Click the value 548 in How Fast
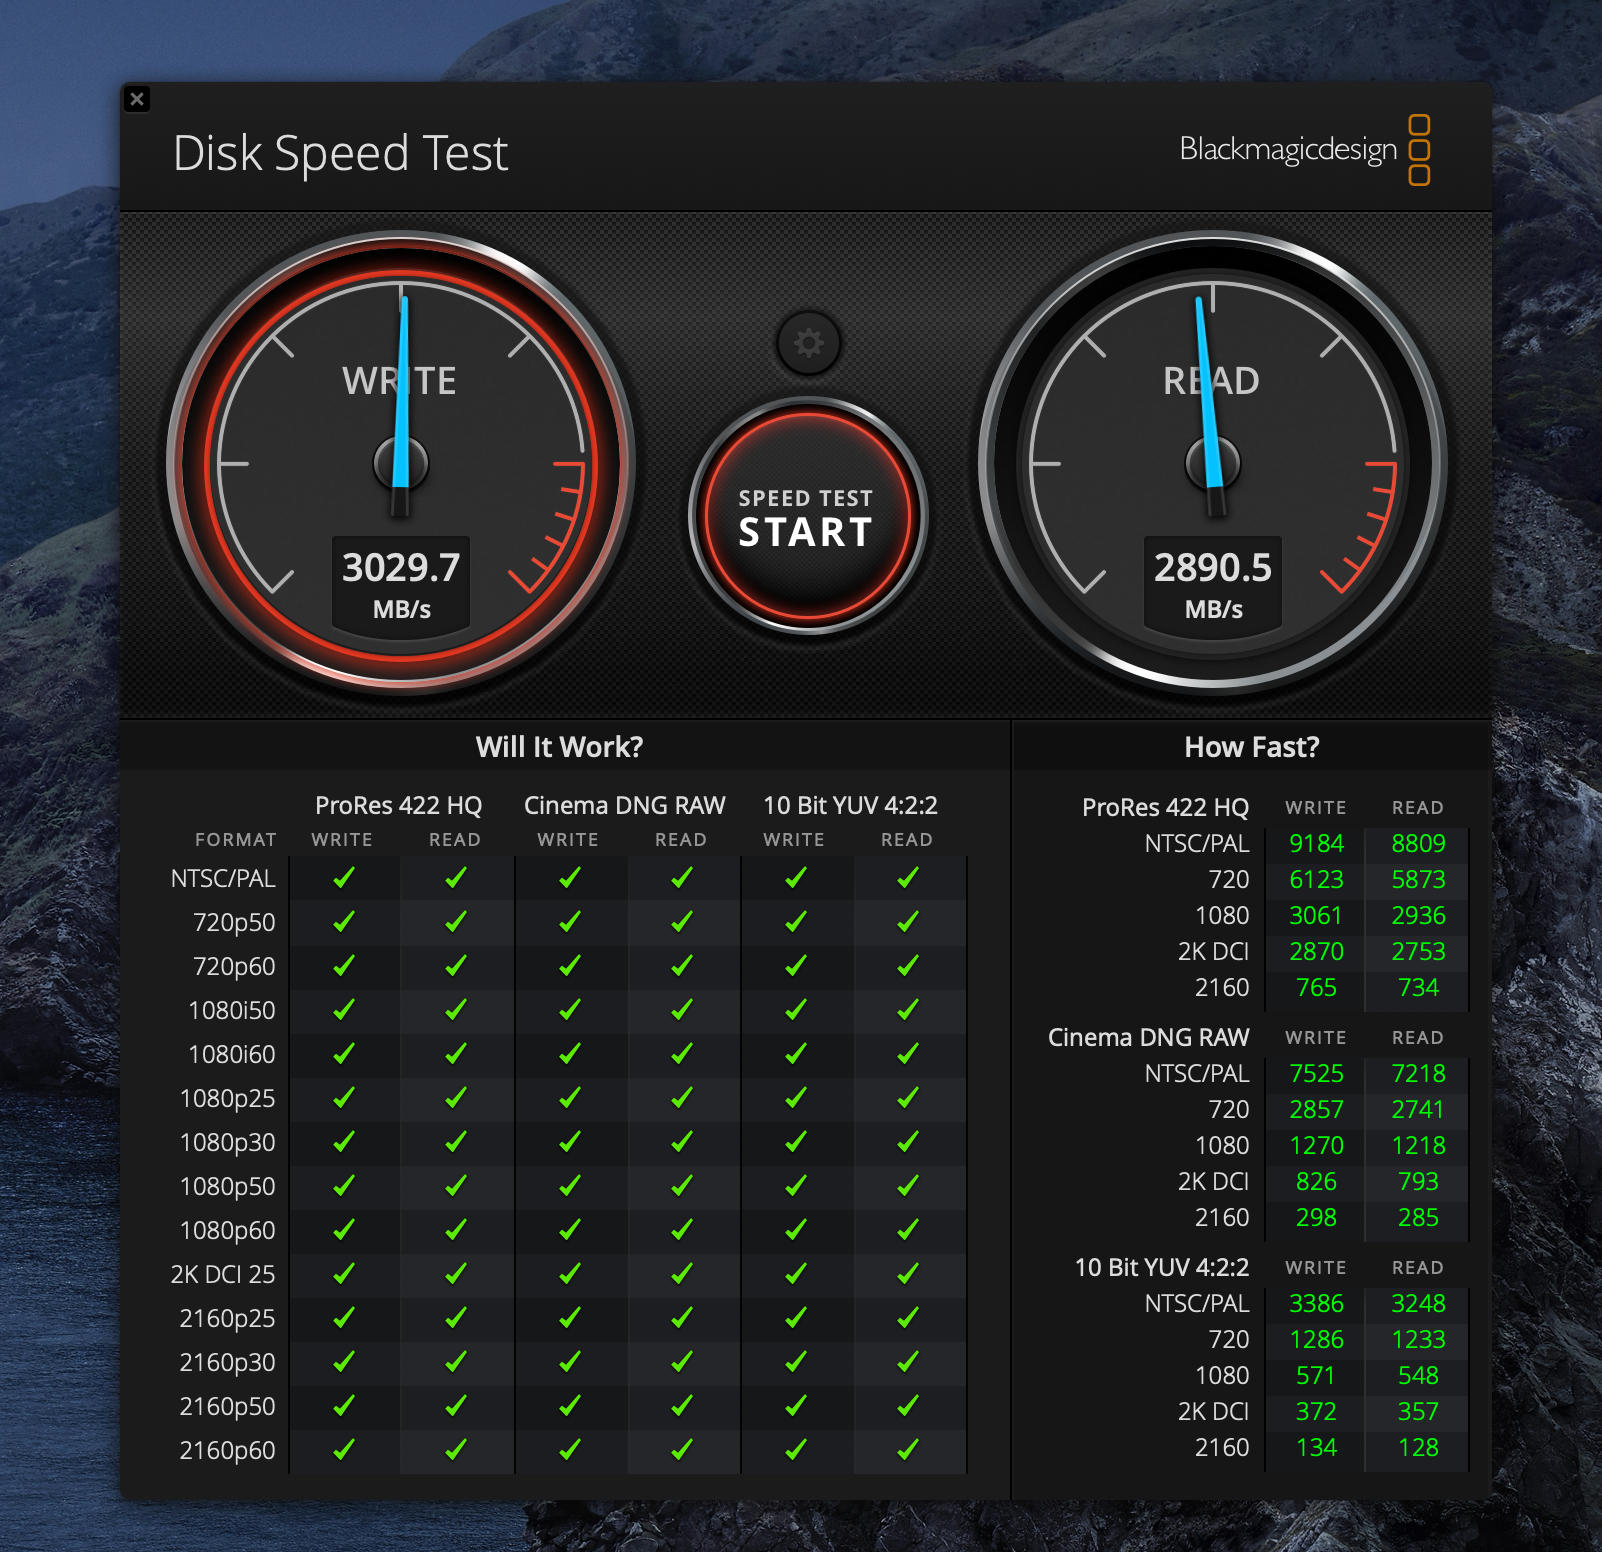Screen dimensions: 1602x1552 [x=1418, y=1376]
